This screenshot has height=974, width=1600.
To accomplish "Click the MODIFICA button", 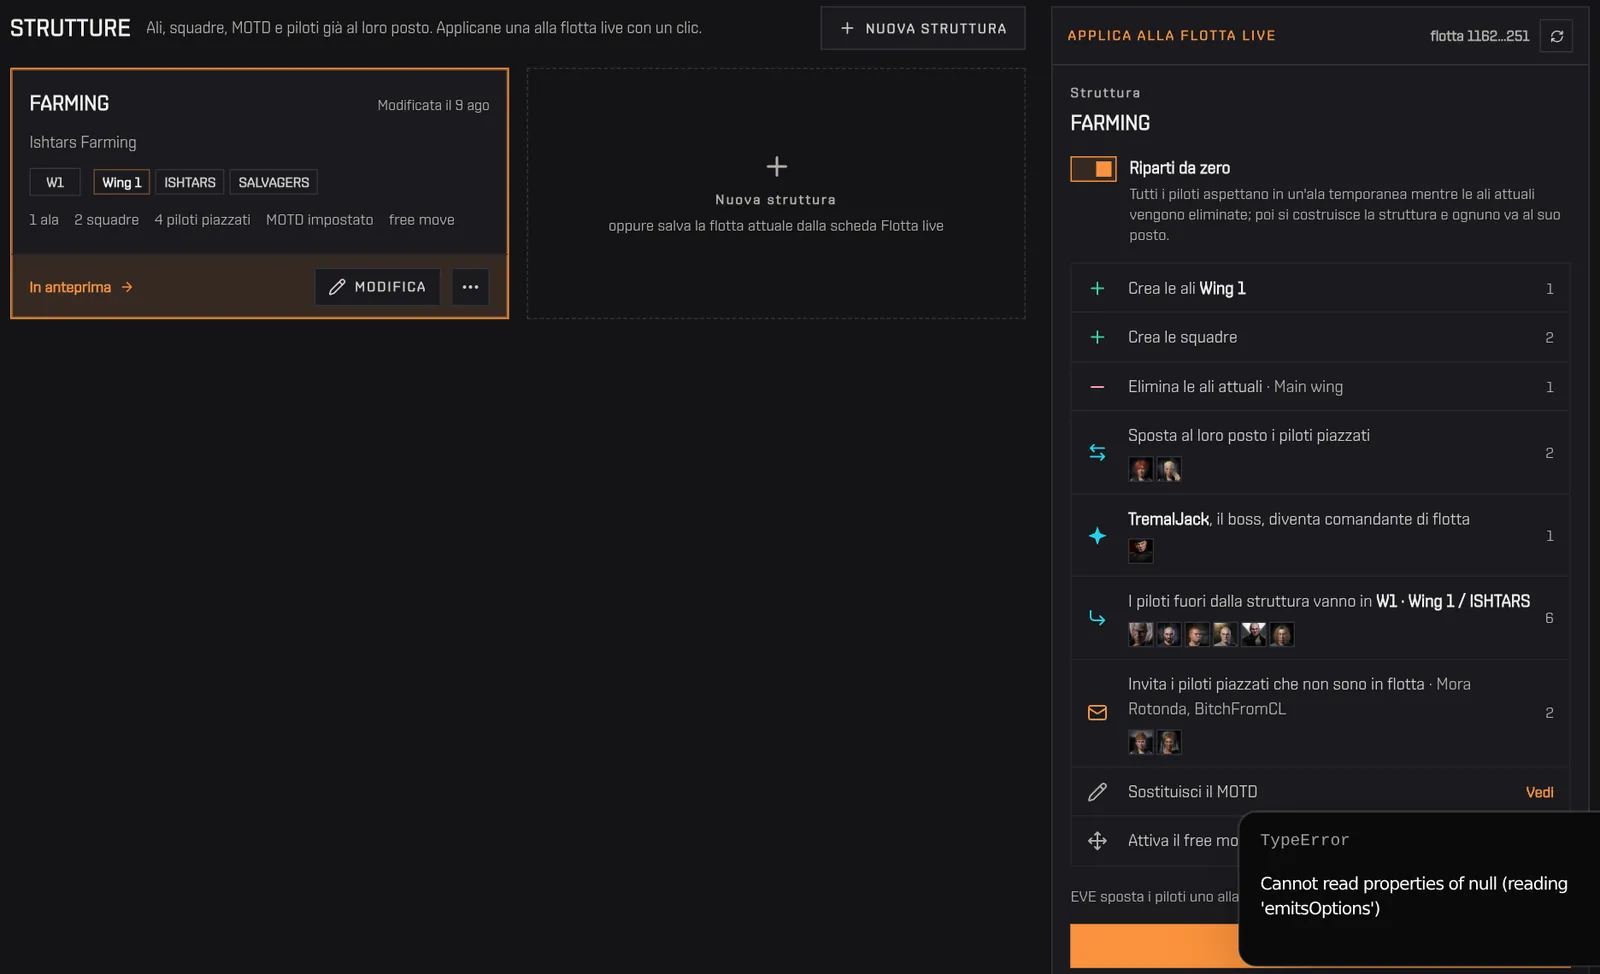I will 378,287.
